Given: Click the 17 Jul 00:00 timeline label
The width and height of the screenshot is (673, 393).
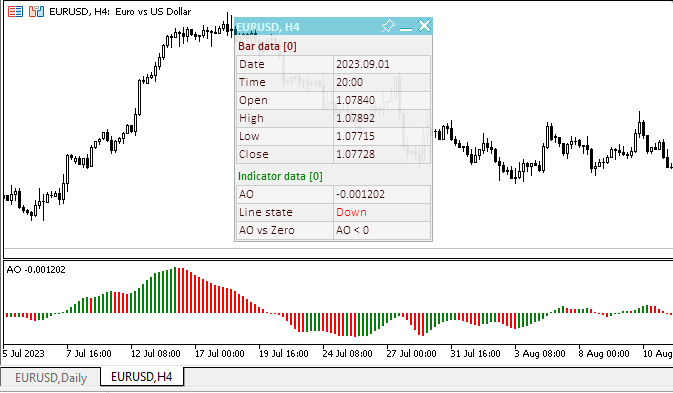Looking at the screenshot, I should pos(220,354).
